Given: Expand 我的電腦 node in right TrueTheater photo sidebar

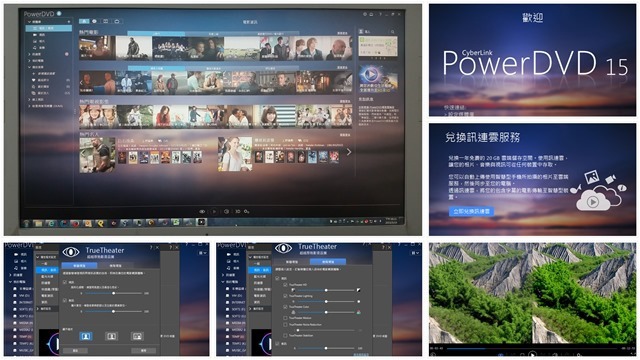Looking at the screenshot, I should [224, 282].
